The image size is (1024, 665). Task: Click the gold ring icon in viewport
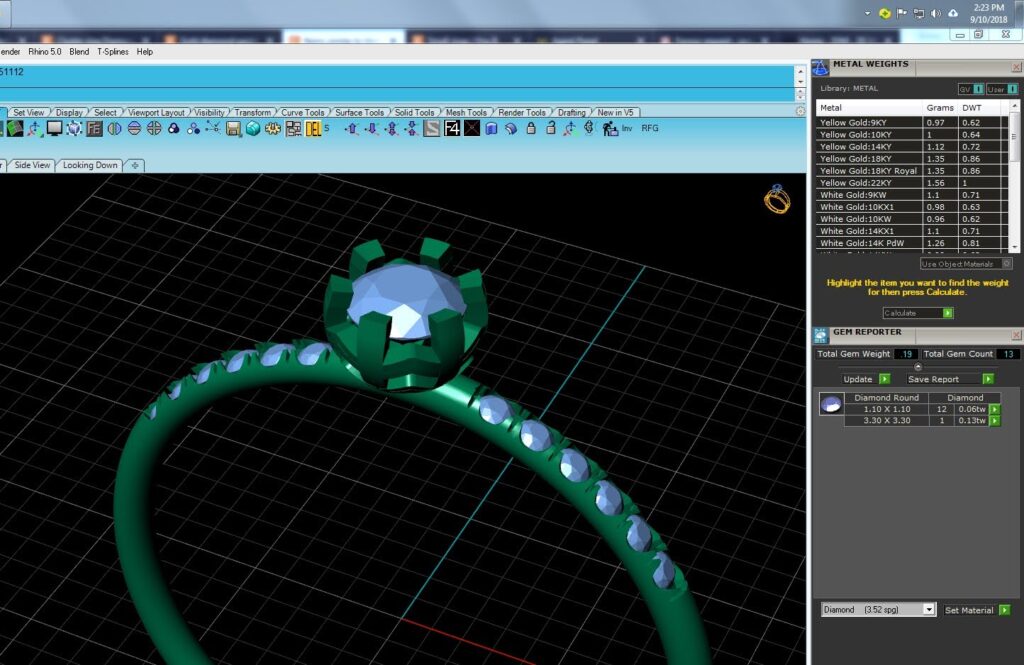pos(777,199)
